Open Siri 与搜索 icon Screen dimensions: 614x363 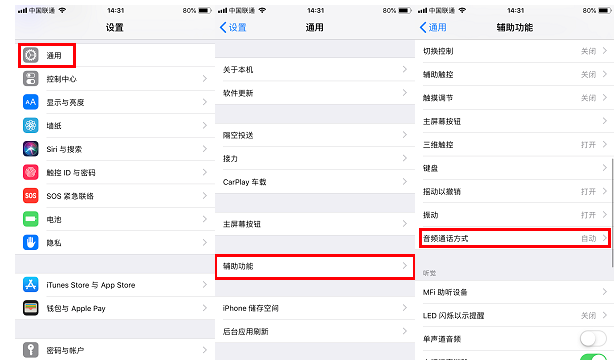[31, 149]
